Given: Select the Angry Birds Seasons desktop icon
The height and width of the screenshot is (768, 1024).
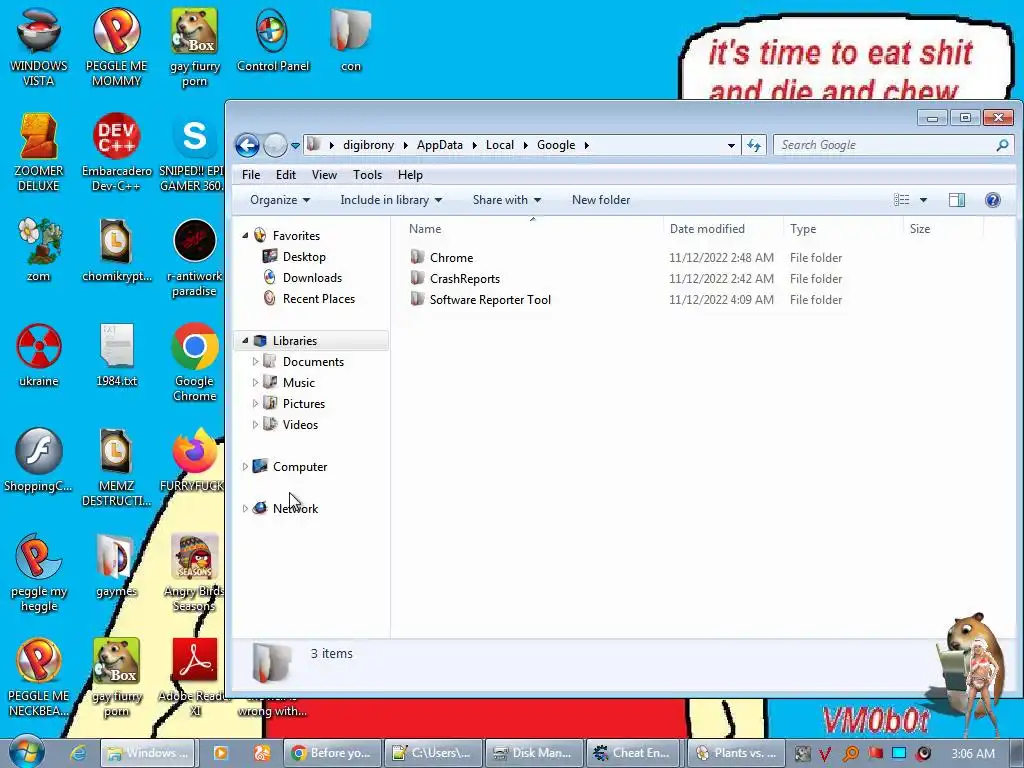Looking at the screenshot, I should [x=194, y=573].
